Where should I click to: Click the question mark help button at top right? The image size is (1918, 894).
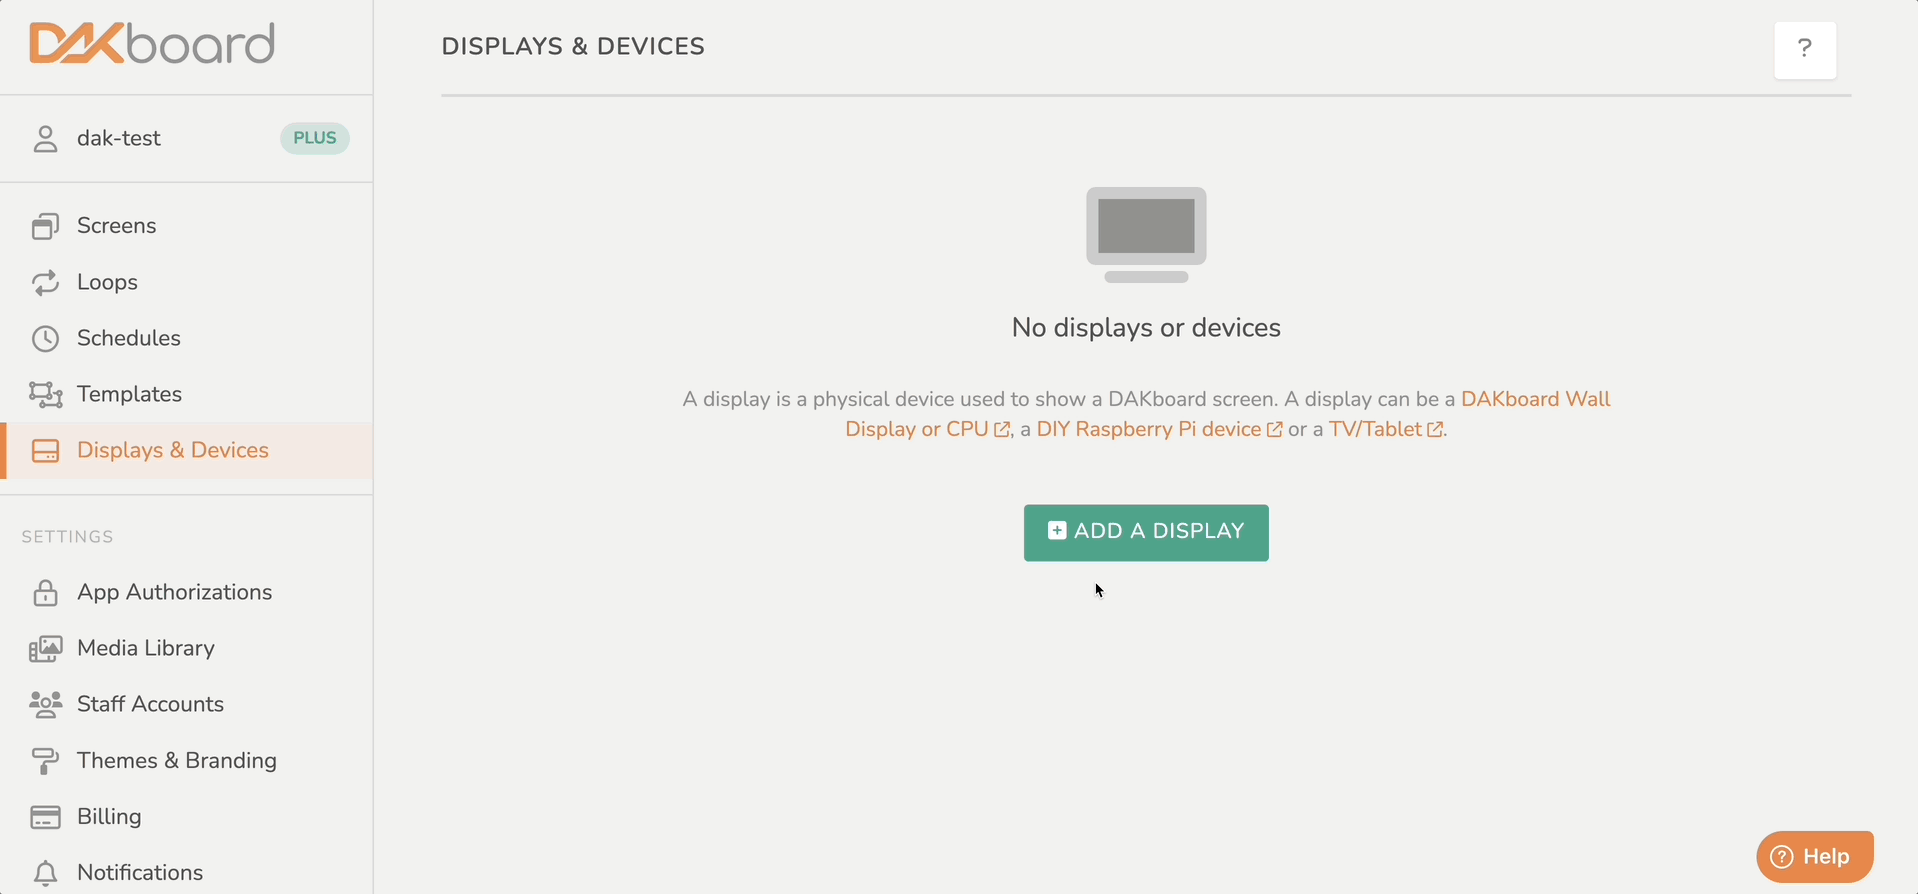1805,50
